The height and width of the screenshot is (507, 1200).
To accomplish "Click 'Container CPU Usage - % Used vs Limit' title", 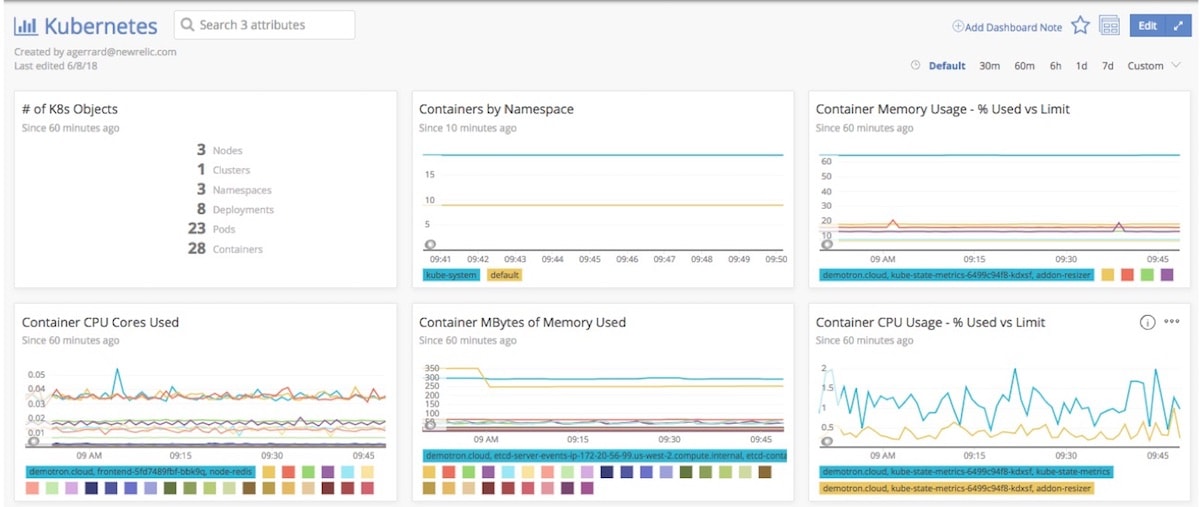I will (931, 322).
